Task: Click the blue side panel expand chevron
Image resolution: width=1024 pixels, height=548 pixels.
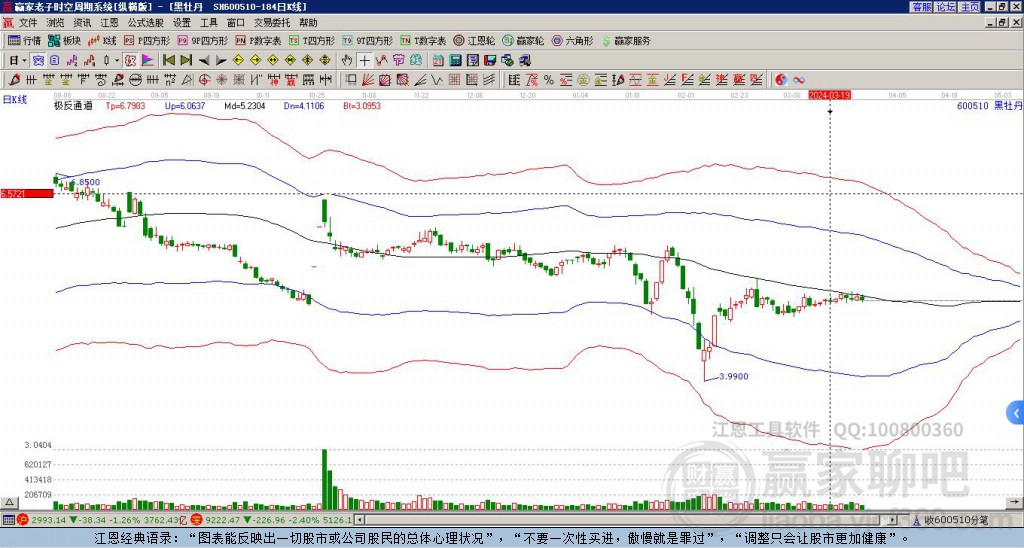Action: pos(1015,413)
